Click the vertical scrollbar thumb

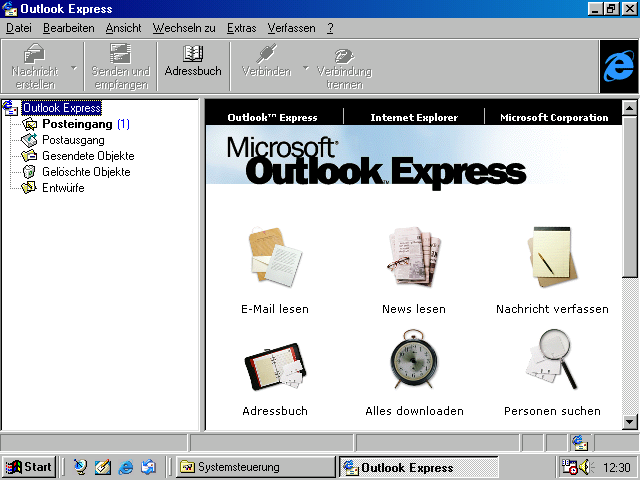[629, 197]
